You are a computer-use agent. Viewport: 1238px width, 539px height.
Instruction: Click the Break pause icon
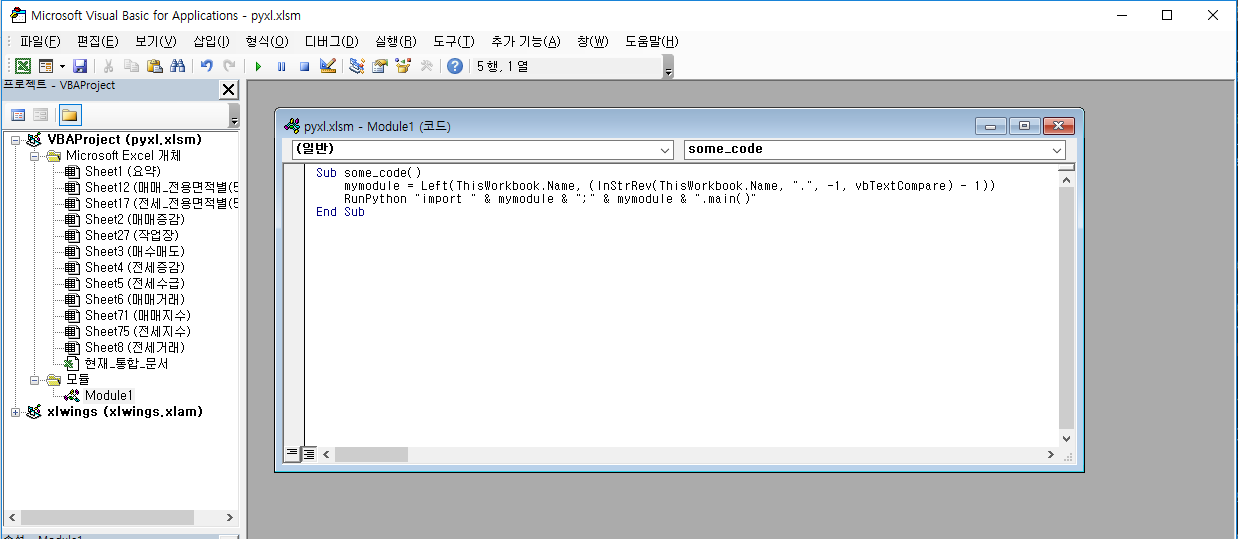point(281,66)
